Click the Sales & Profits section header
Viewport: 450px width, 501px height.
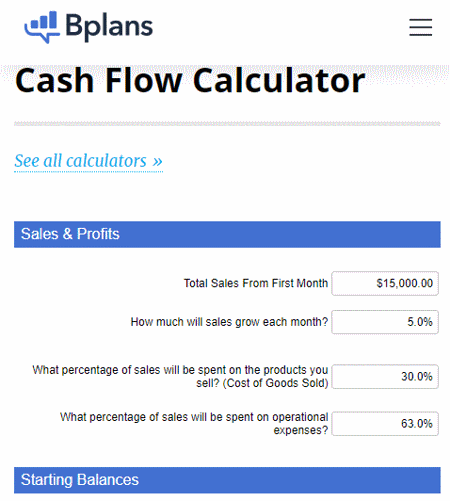point(227,234)
